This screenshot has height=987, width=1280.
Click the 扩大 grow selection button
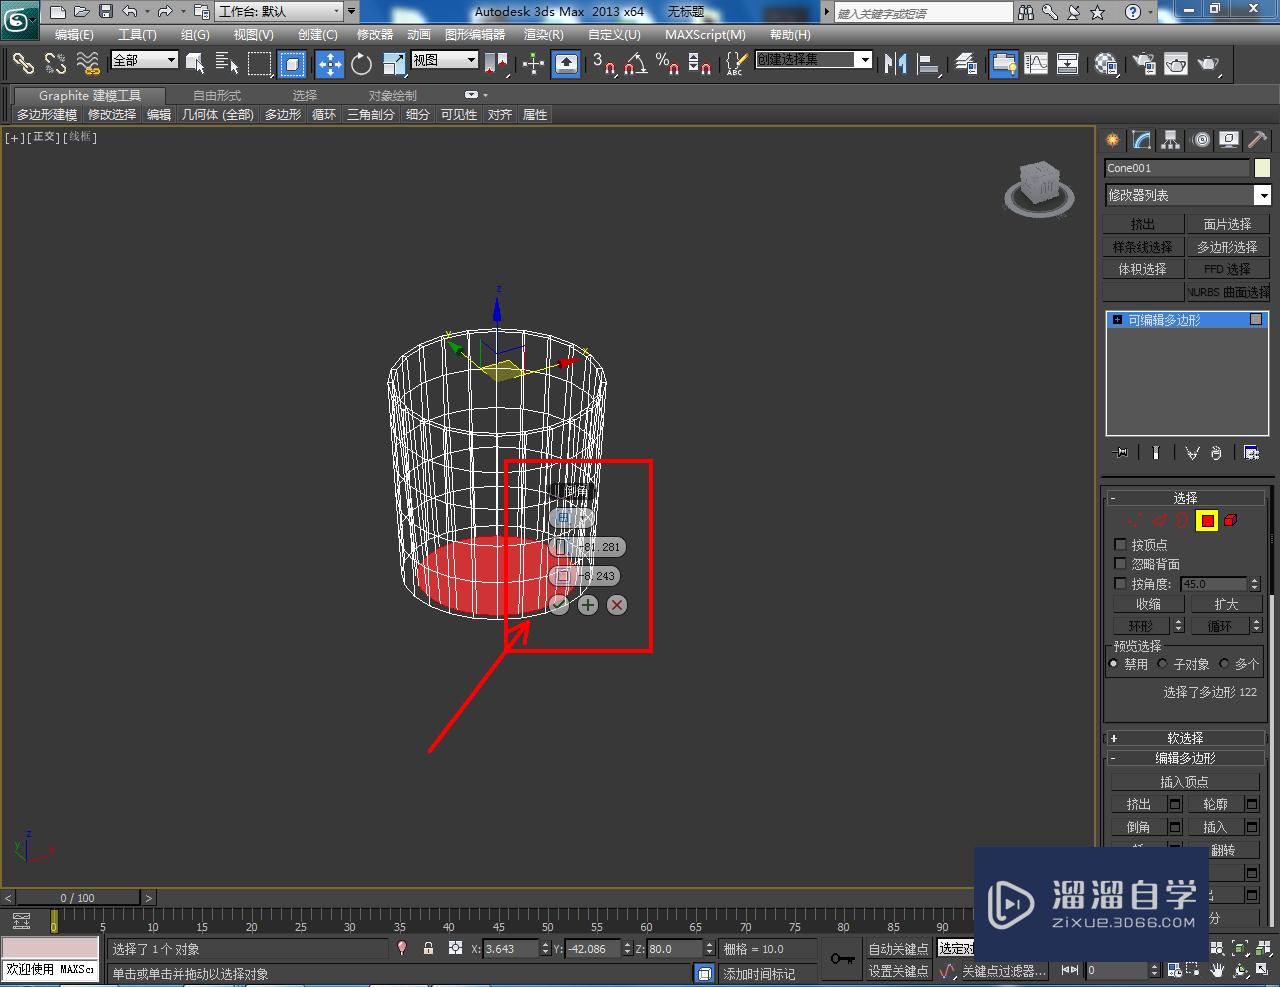(1226, 604)
